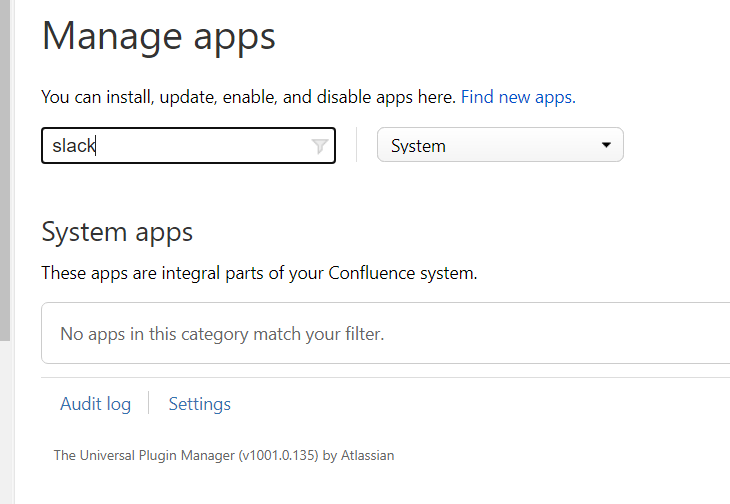Click the 'Manage apps' page heading
The height and width of the screenshot is (504, 730).
[x=159, y=37]
